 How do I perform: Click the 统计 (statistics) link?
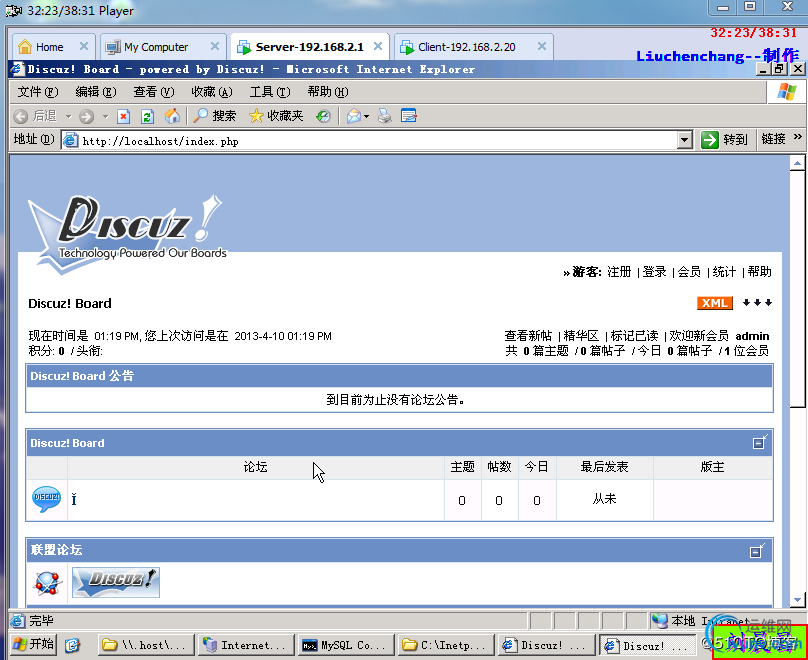click(x=724, y=272)
